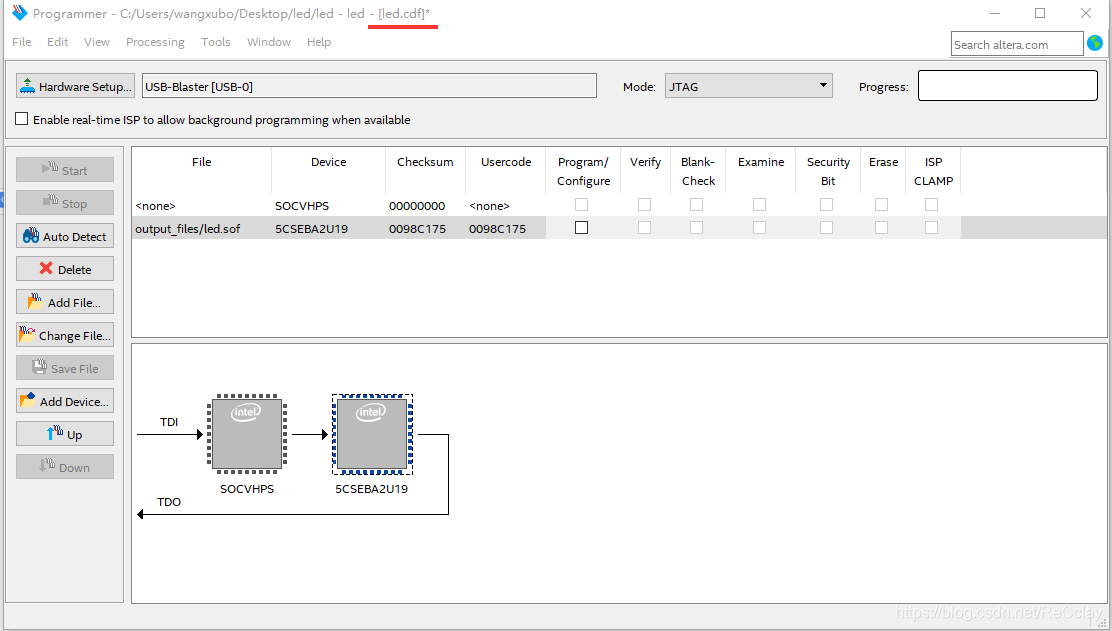Select the 5CSEBA2U19 chip in diagram
This screenshot has width=1112, height=631.
pyautogui.click(x=372, y=434)
